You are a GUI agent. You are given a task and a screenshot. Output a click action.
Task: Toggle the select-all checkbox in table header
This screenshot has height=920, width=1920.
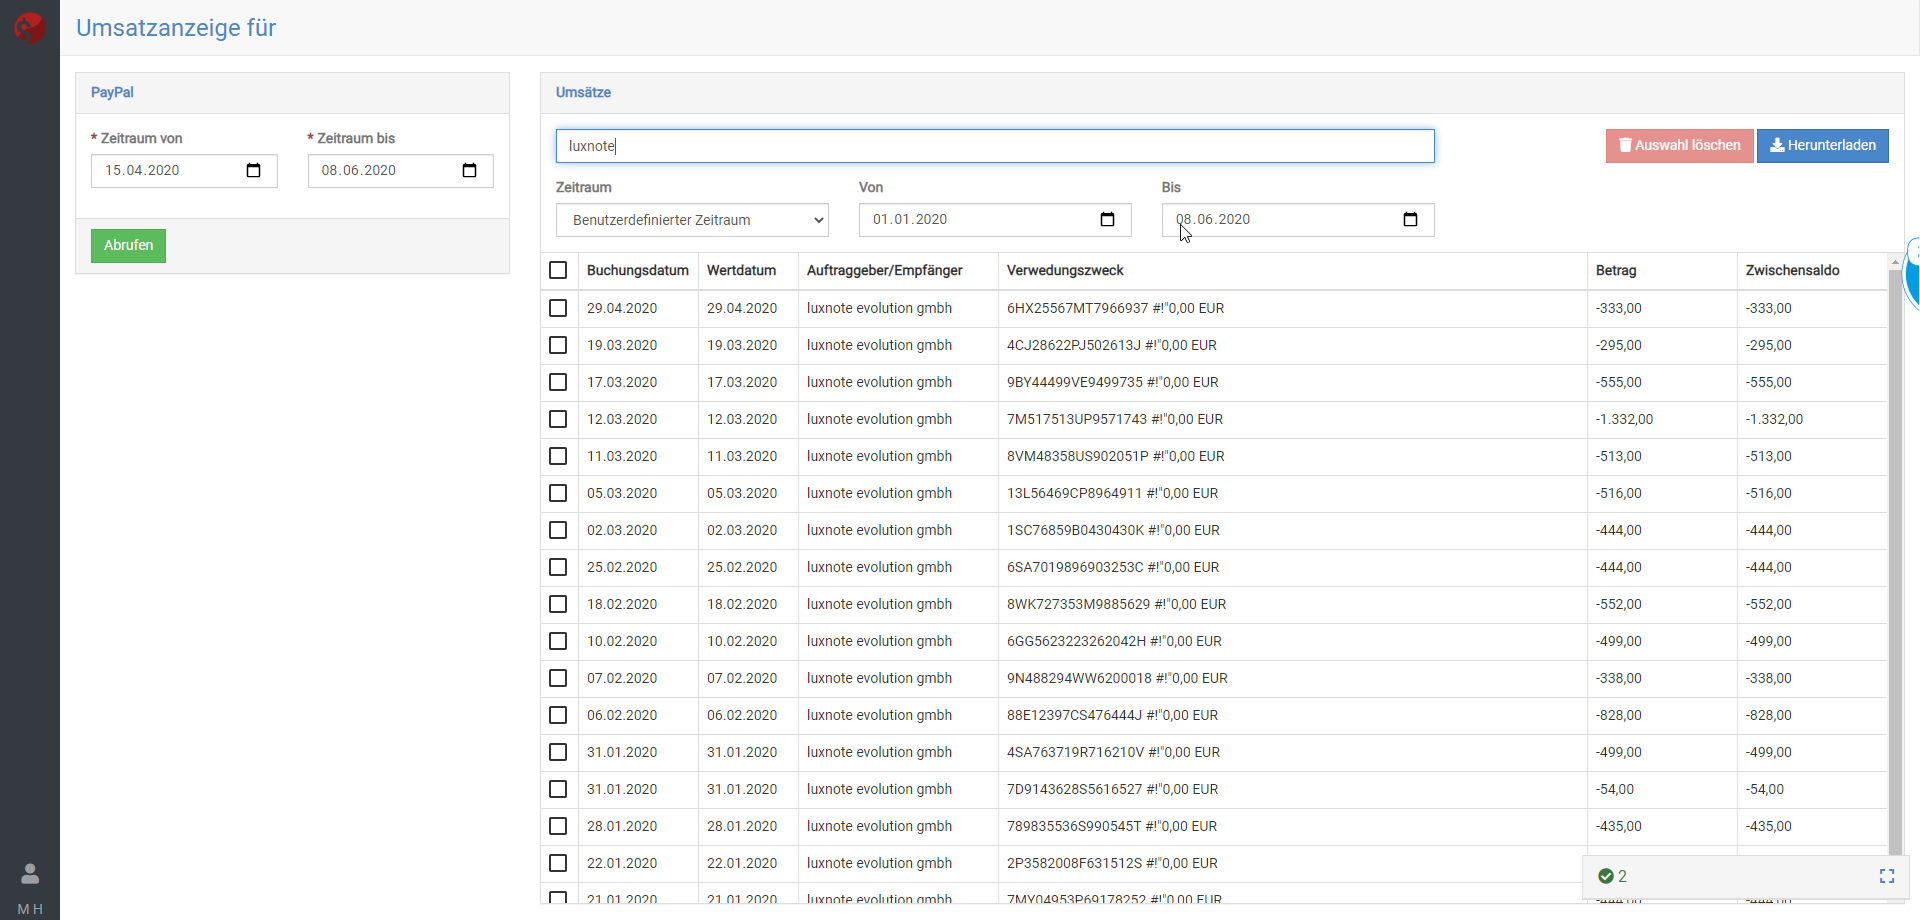click(x=558, y=270)
